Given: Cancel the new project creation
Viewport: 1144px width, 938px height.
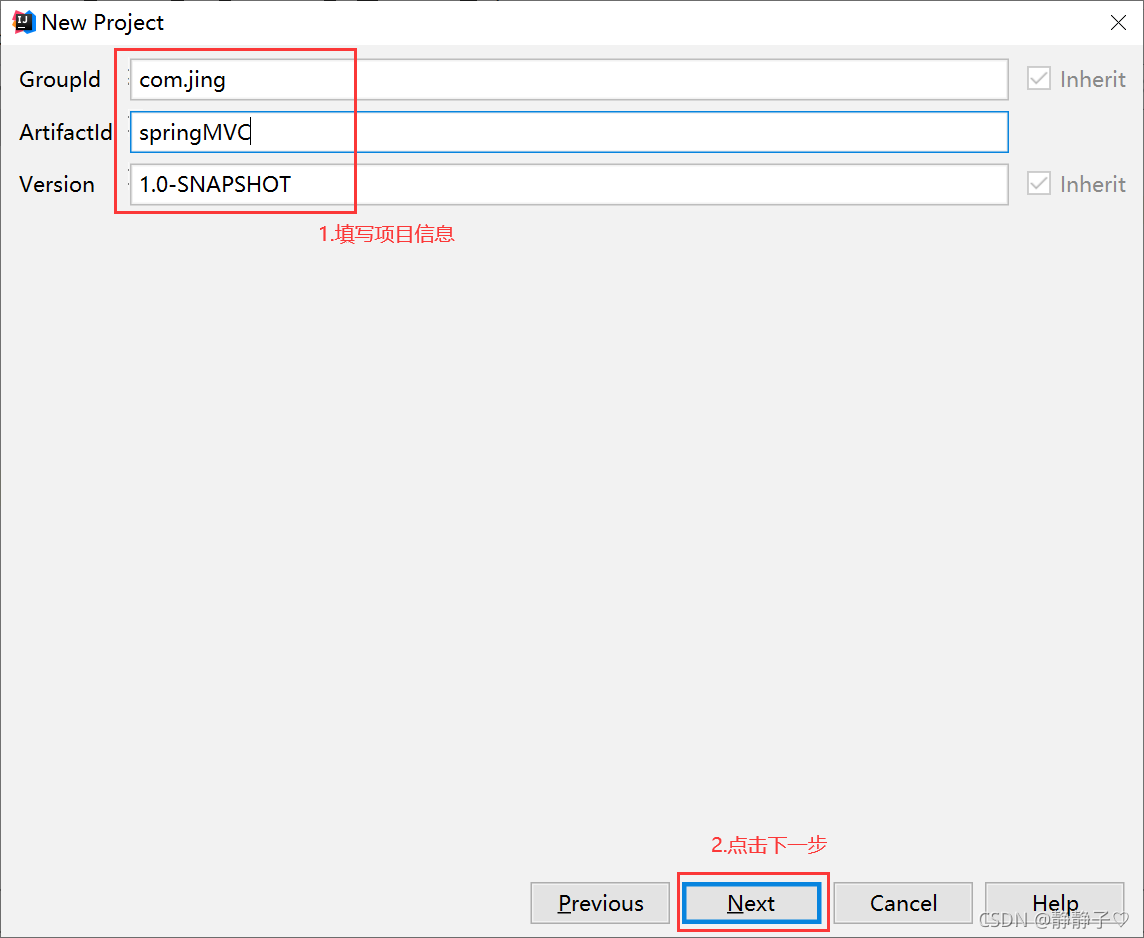Looking at the screenshot, I should [x=902, y=903].
